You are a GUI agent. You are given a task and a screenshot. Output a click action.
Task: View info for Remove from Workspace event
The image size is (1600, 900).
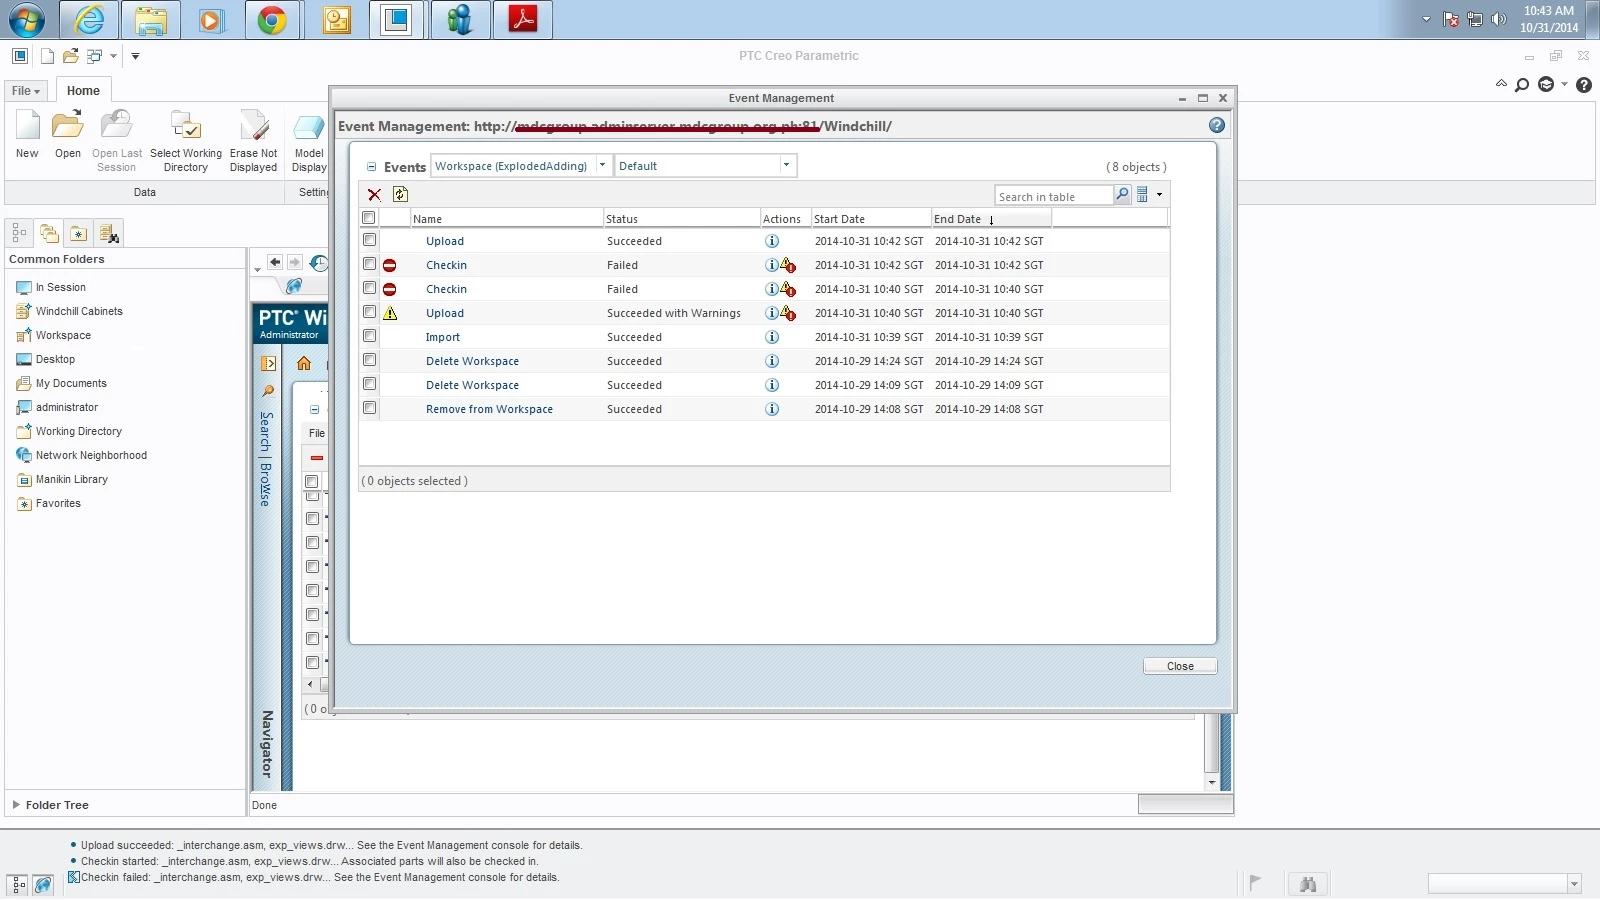(772, 409)
